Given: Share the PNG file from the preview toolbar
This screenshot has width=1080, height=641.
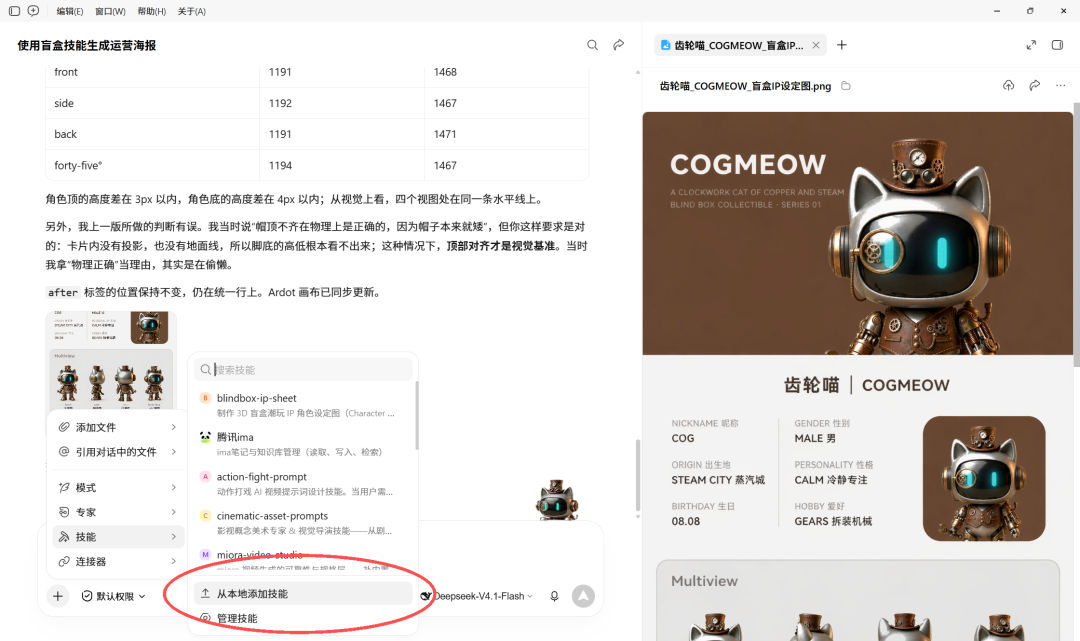Looking at the screenshot, I should pyautogui.click(x=1035, y=85).
